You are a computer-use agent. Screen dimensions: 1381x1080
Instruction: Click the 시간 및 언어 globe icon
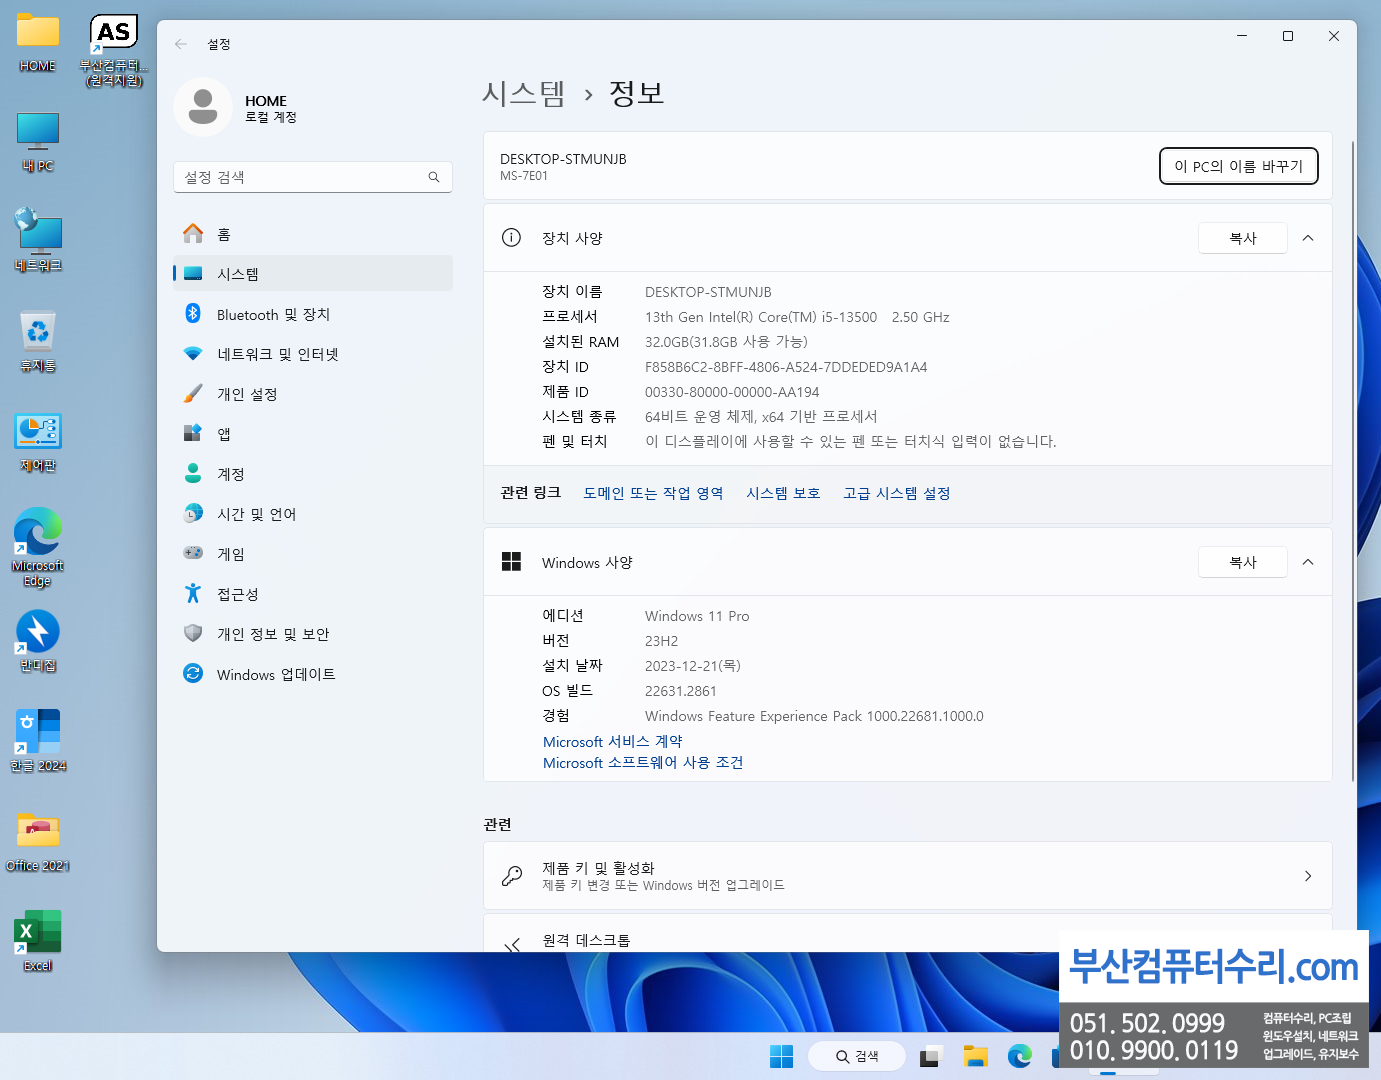[193, 513]
